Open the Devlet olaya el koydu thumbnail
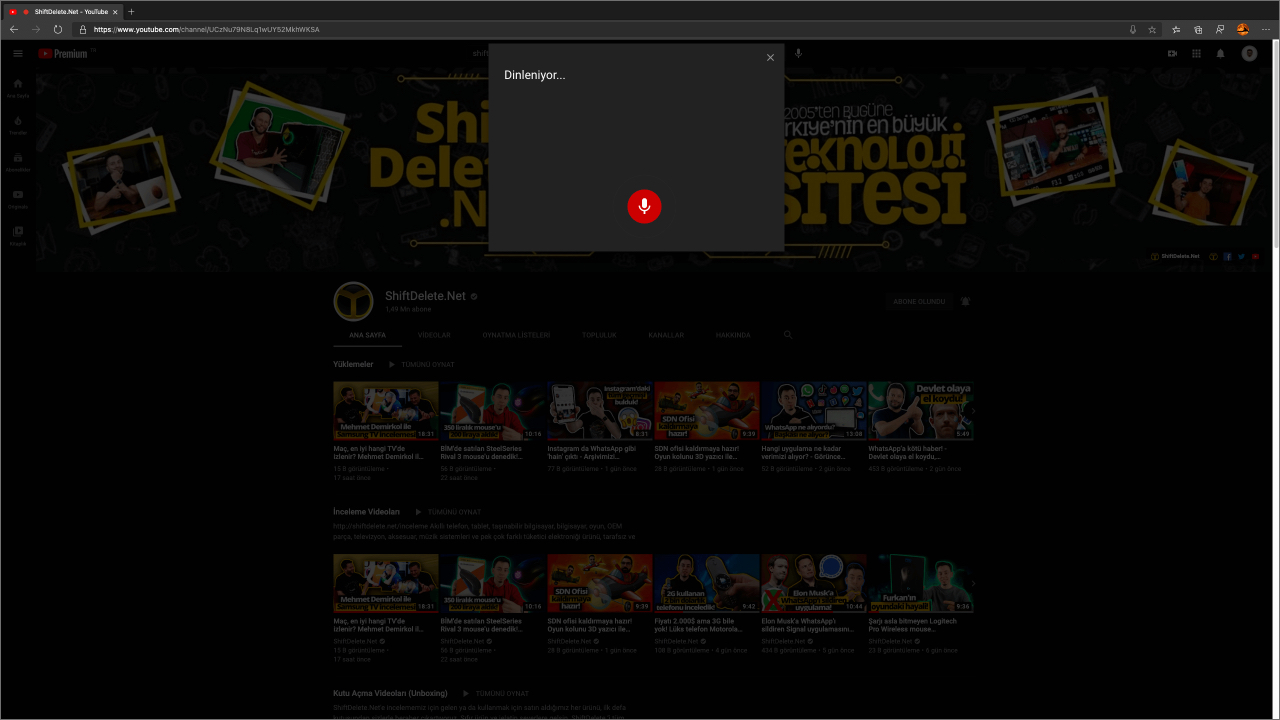The width and height of the screenshot is (1280, 720). [920, 411]
